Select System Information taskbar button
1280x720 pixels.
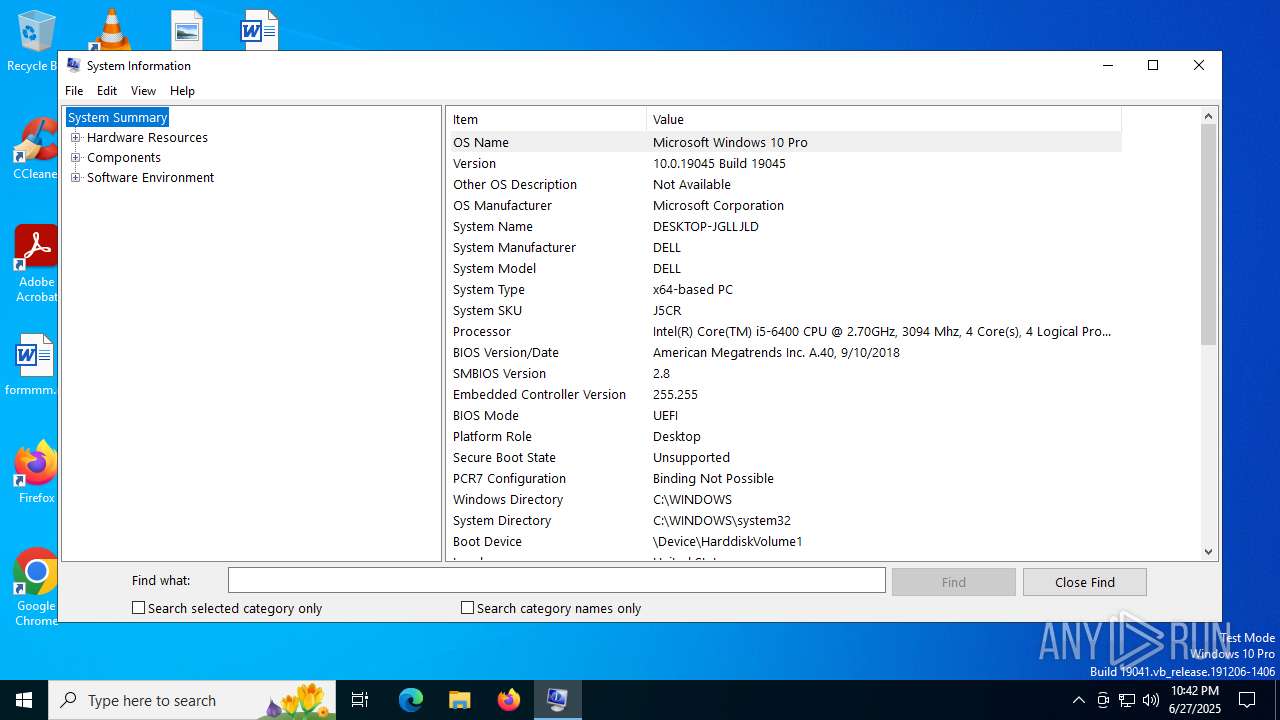tap(557, 700)
